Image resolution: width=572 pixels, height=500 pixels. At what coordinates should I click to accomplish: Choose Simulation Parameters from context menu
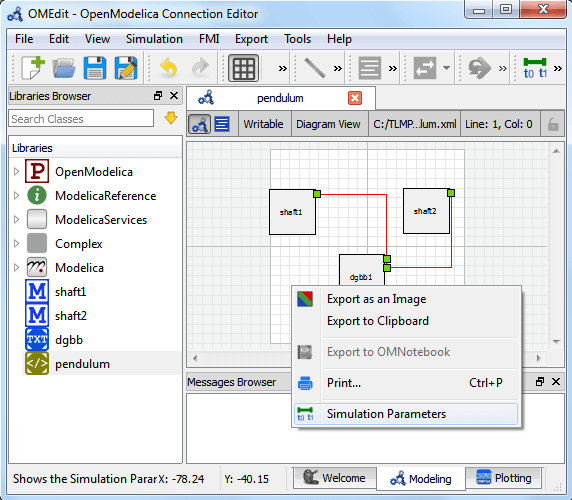[406, 414]
